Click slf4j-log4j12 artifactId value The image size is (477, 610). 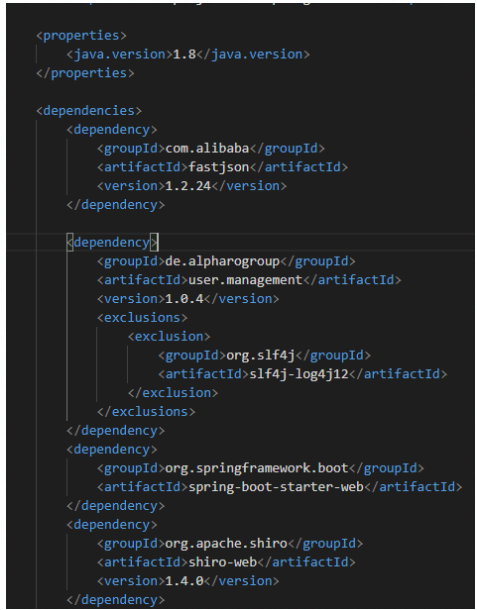click(299, 374)
